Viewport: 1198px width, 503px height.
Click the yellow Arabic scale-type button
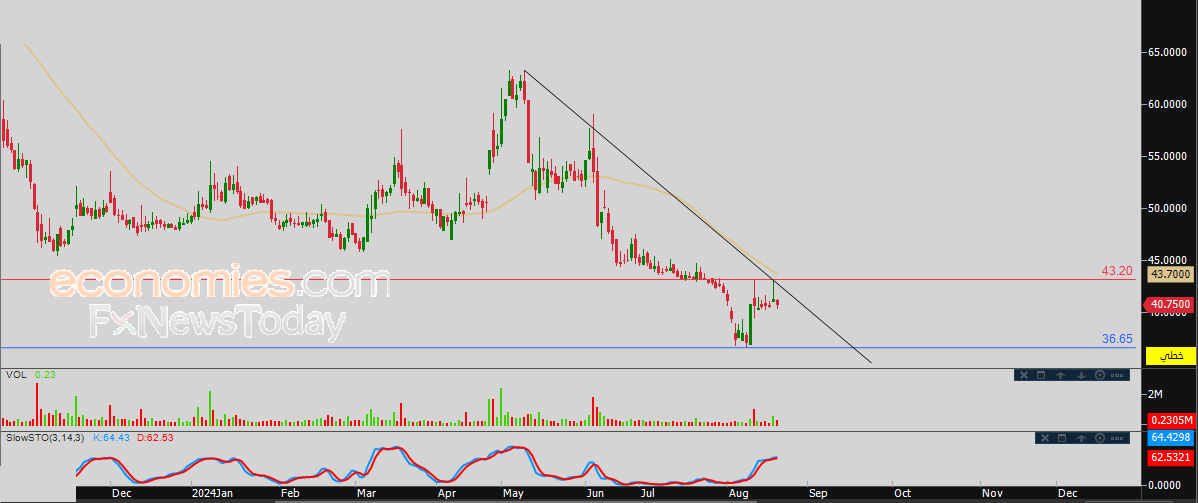coord(1170,356)
